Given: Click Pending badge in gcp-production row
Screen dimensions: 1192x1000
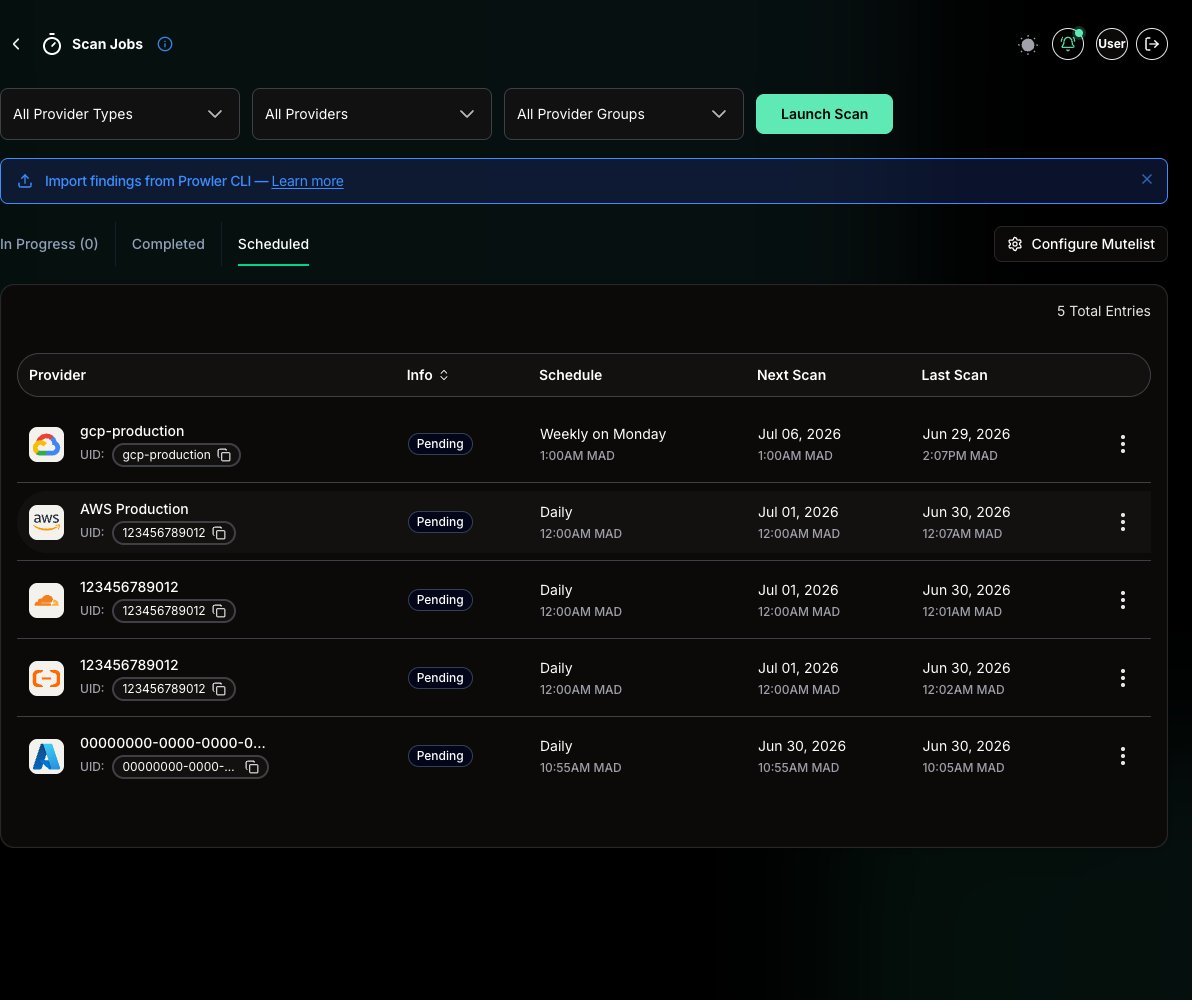Looking at the screenshot, I should click(x=440, y=444).
